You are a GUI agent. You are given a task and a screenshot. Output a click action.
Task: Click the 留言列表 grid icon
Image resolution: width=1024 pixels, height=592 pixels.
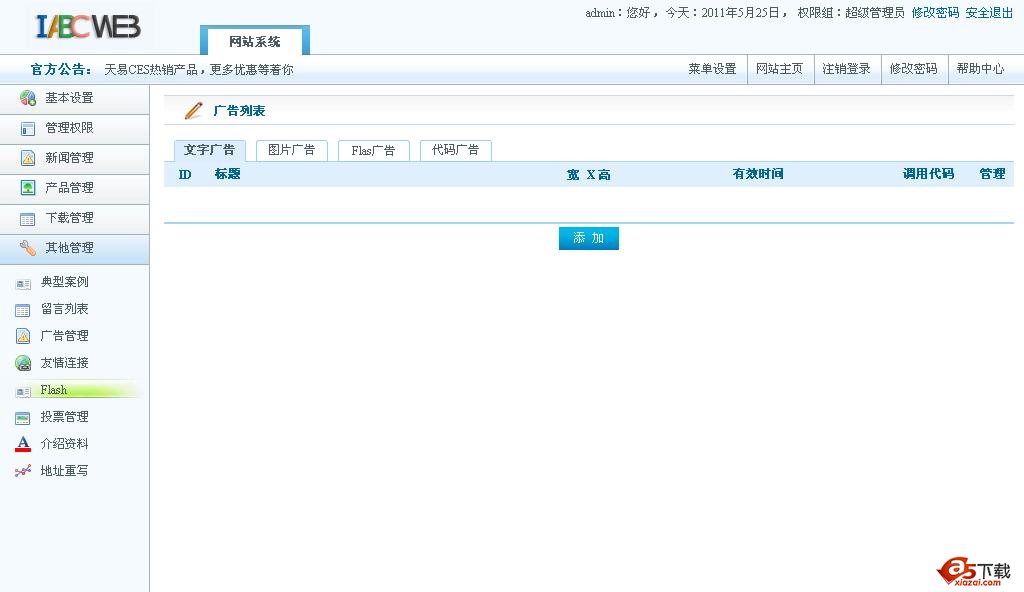click(x=23, y=310)
